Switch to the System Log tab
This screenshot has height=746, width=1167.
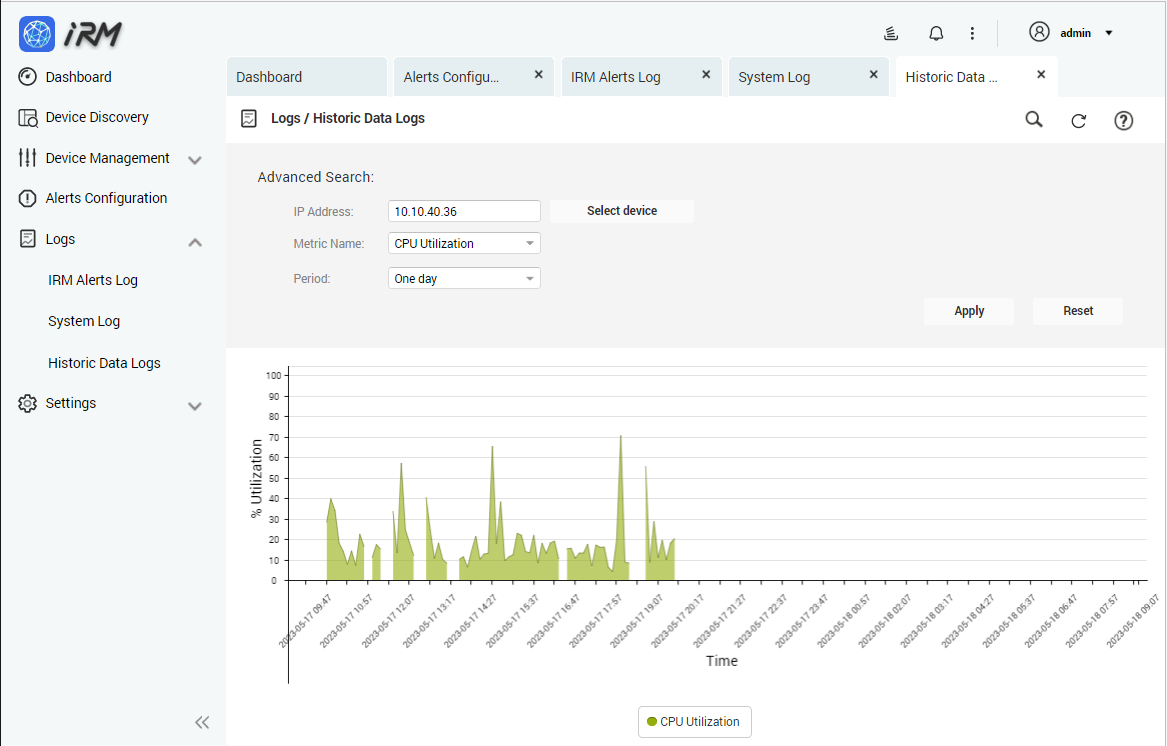coord(774,75)
